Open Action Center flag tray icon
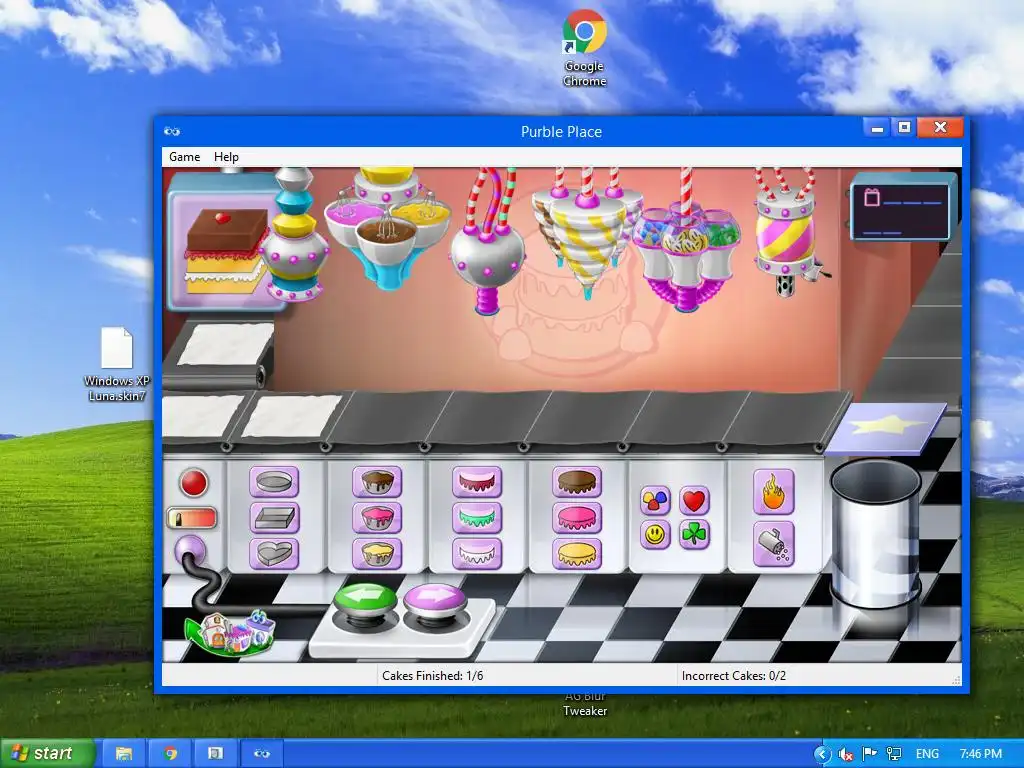Screen dimensions: 1024x768 pos(870,754)
